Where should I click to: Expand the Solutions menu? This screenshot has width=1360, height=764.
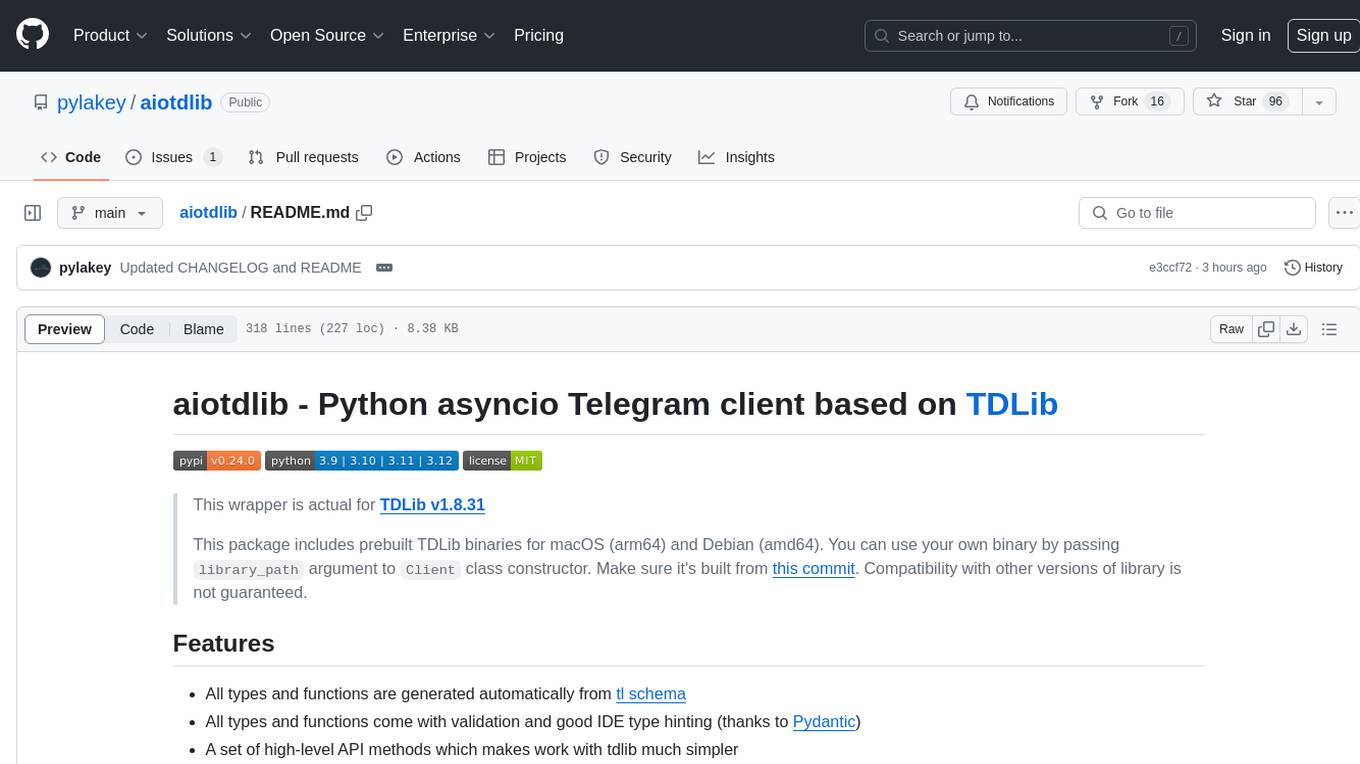209,35
